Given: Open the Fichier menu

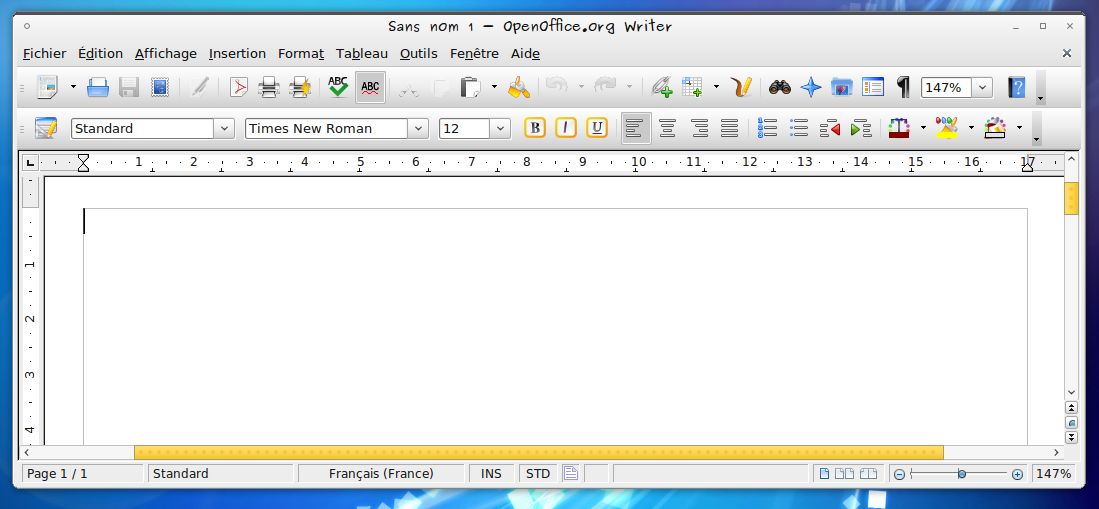Looking at the screenshot, I should pos(44,53).
